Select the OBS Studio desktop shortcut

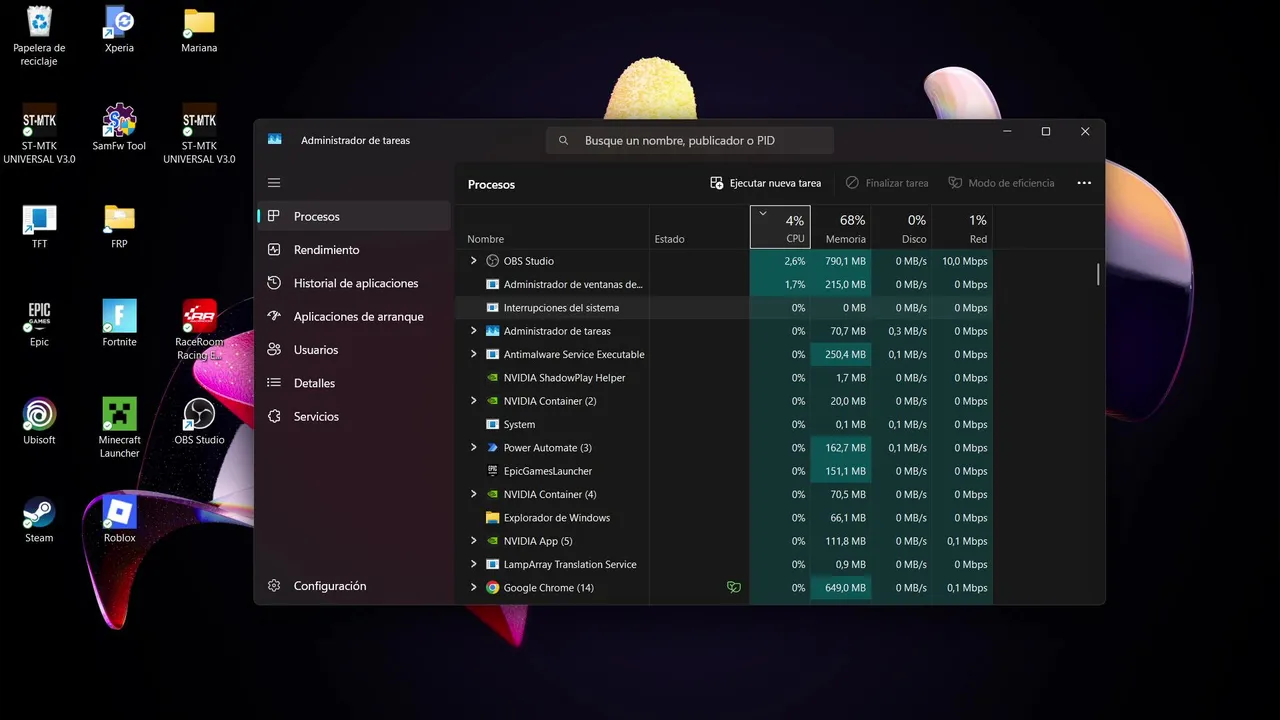[x=199, y=421]
